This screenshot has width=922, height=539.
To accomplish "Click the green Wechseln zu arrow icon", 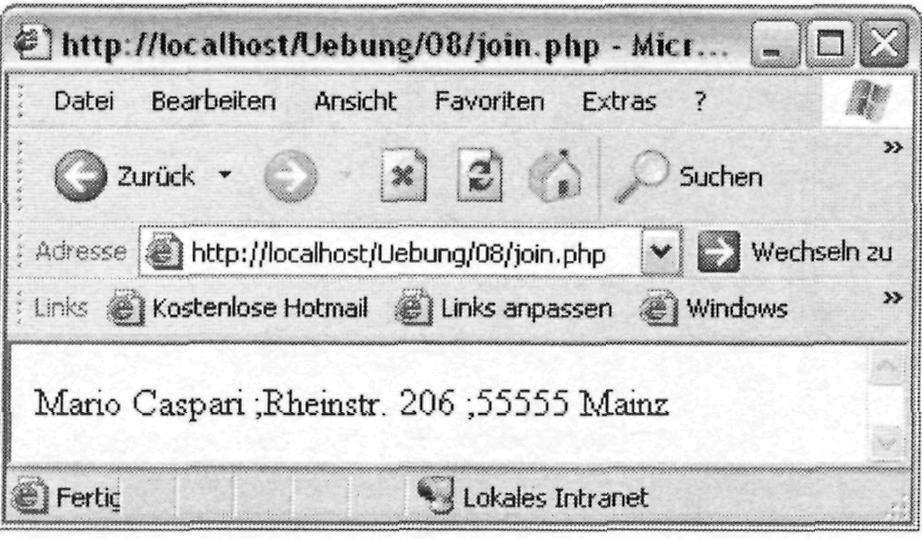I will pyautogui.click(x=719, y=252).
